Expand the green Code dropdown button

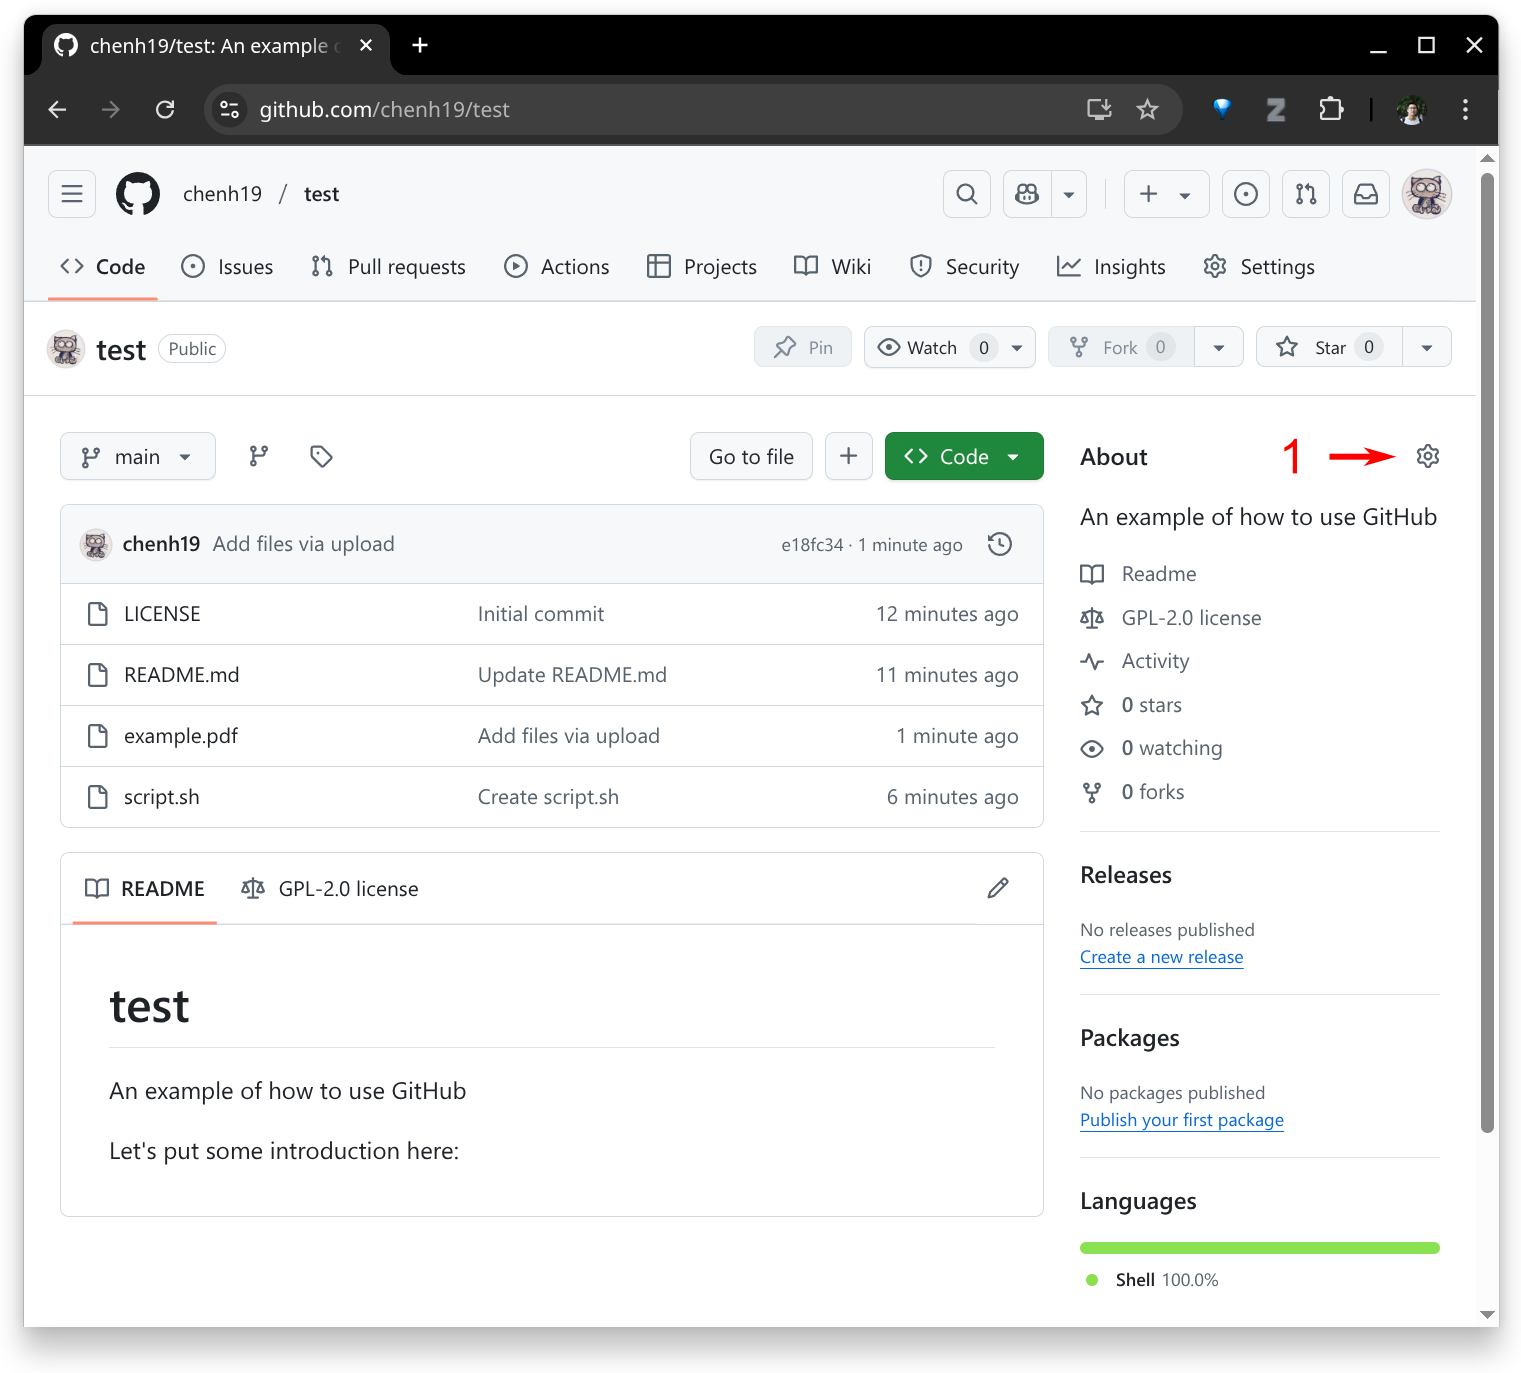point(964,456)
